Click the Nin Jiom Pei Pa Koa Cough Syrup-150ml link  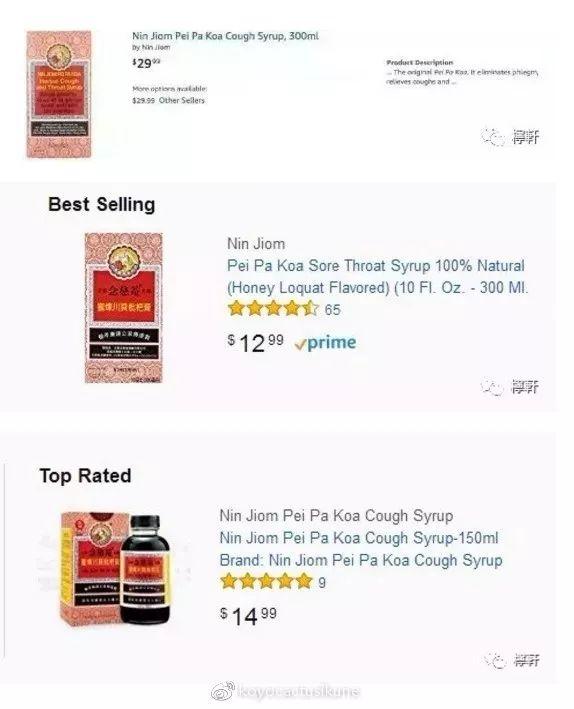pyautogui.click(x=359, y=538)
